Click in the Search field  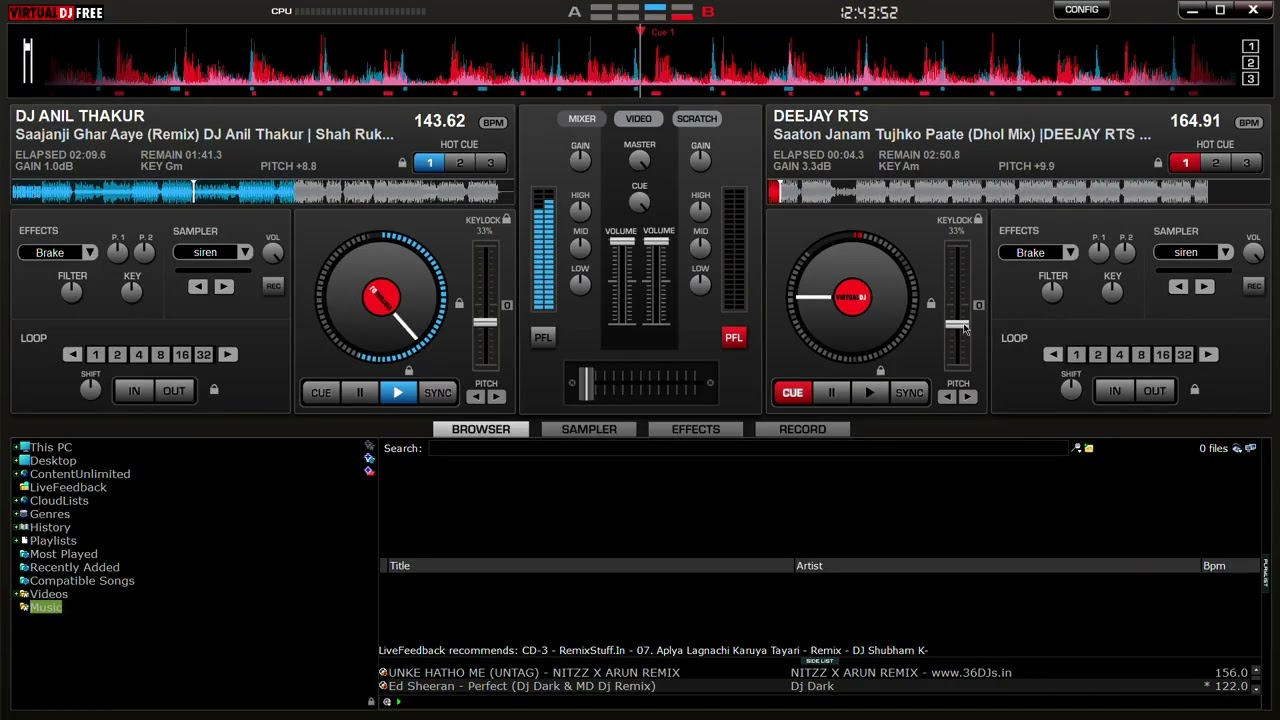tap(749, 449)
